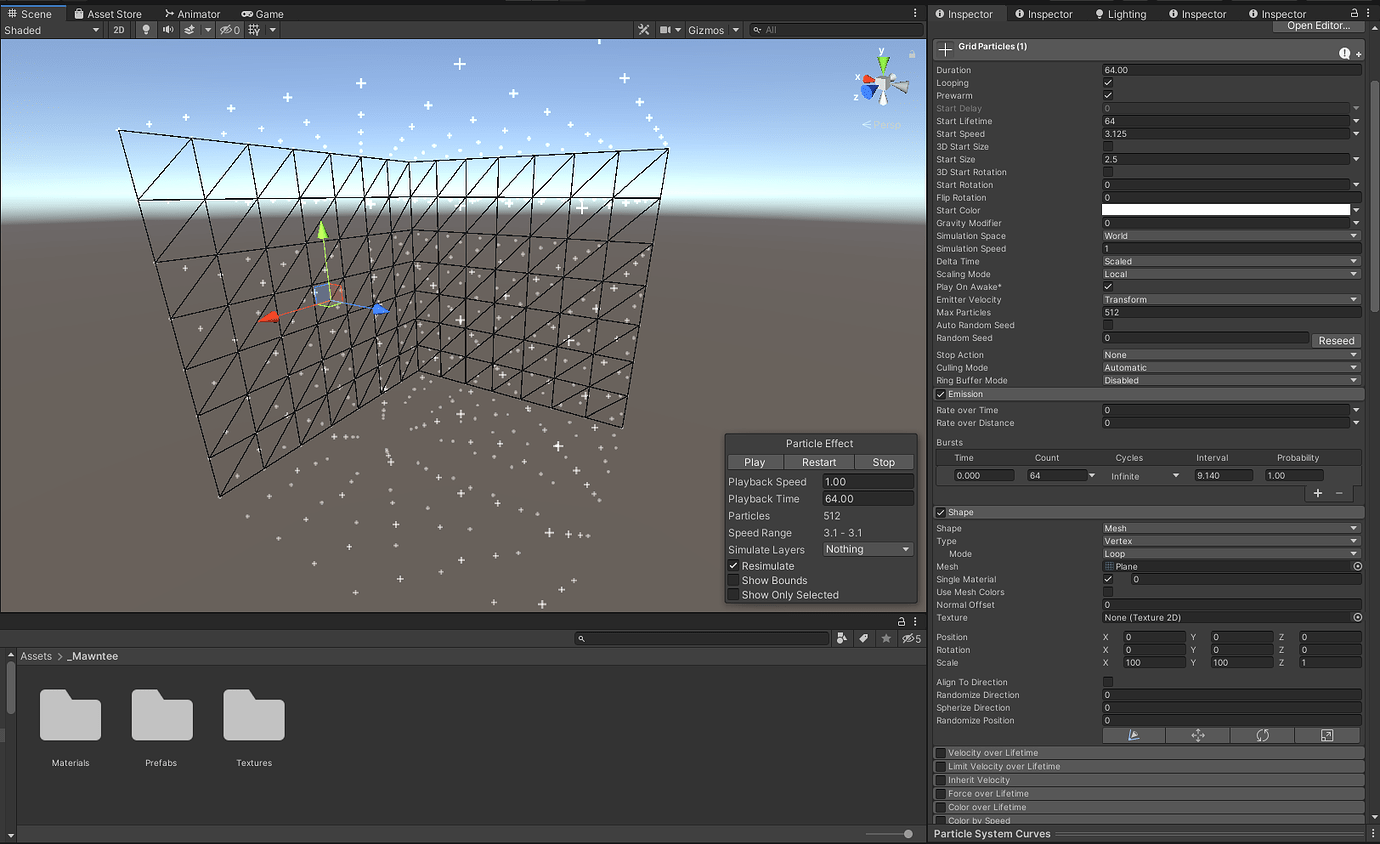Image resolution: width=1380 pixels, height=844 pixels.
Task: Toggle scene lighting with the bulb icon
Action: click(x=146, y=29)
